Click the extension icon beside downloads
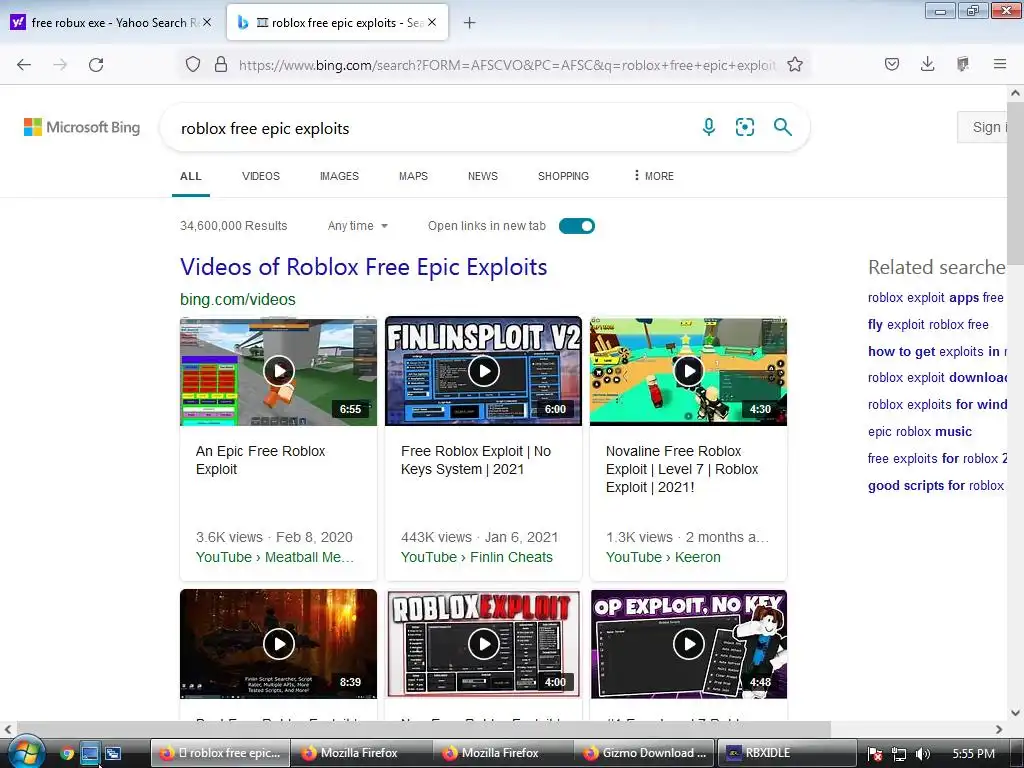The height and width of the screenshot is (768, 1024). 963,64
